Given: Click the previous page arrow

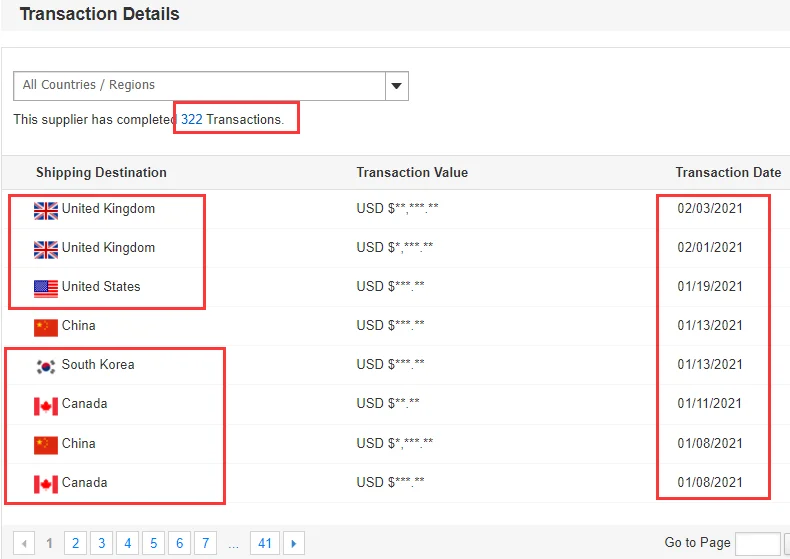Looking at the screenshot, I should click(25, 543).
